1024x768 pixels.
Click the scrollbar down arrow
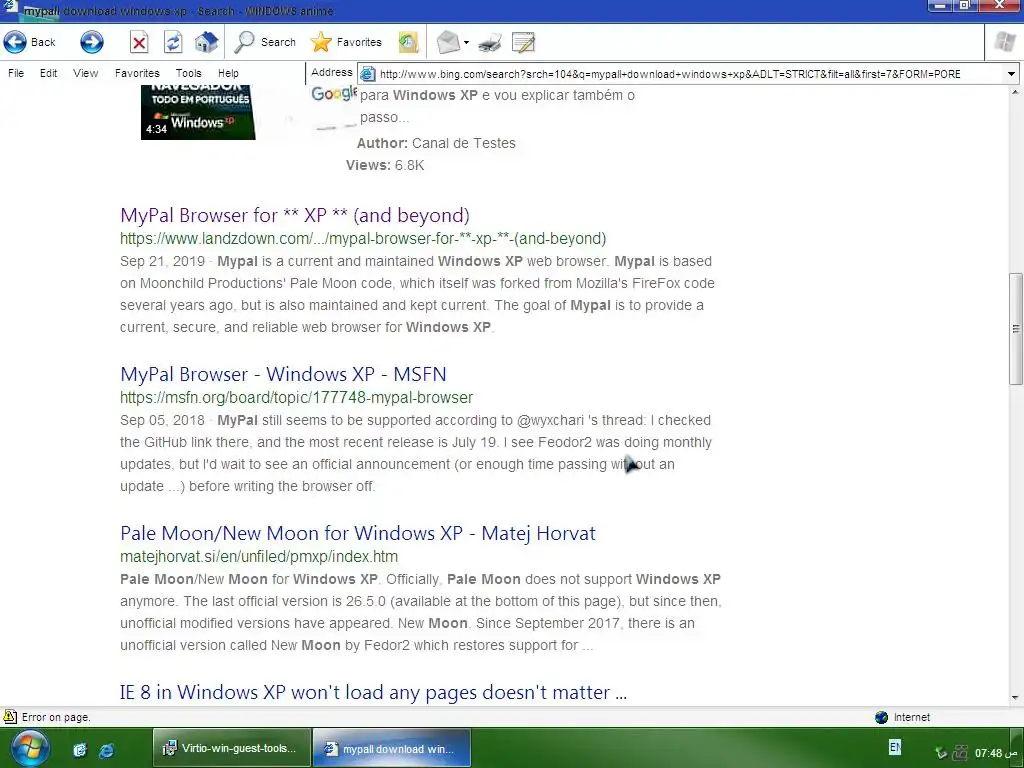click(1016, 697)
